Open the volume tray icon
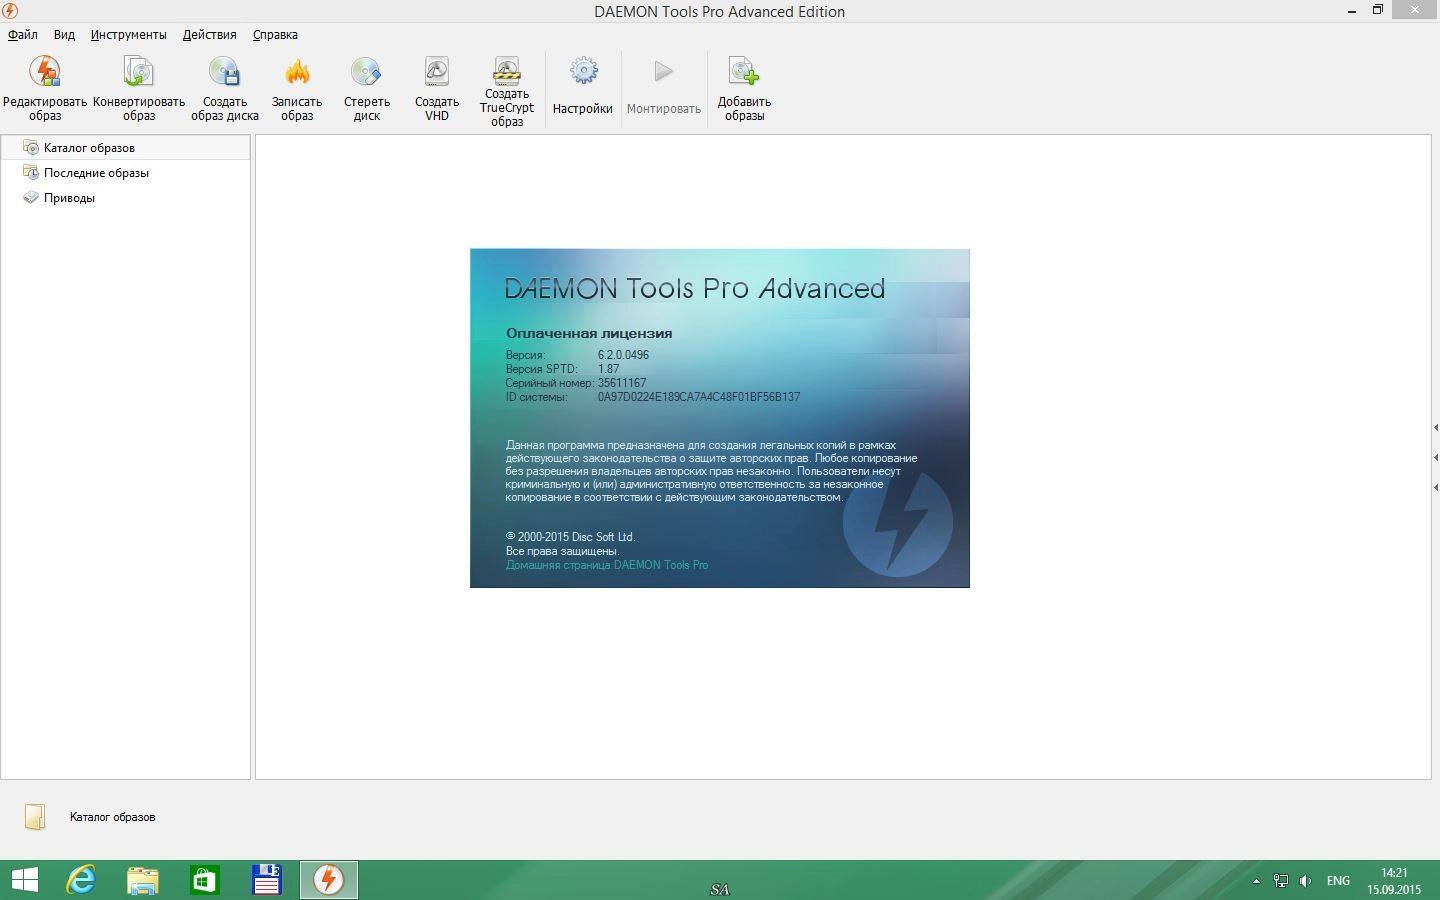This screenshot has width=1440, height=900. [1305, 881]
